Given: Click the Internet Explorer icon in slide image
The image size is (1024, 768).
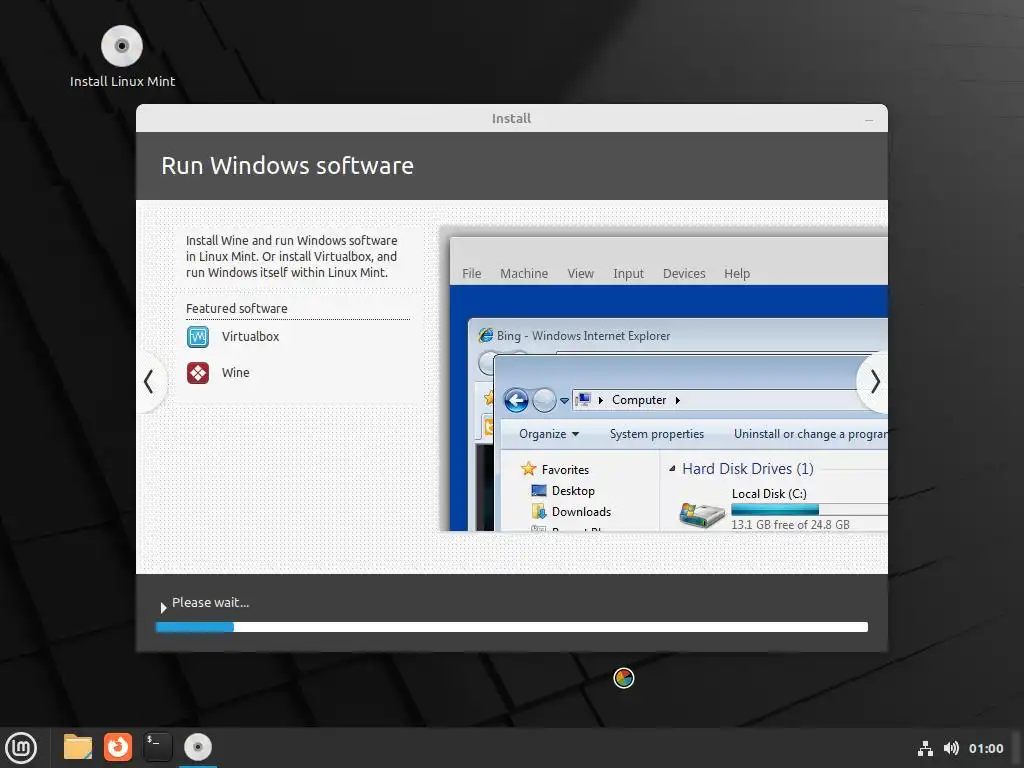Looking at the screenshot, I should pos(486,336).
